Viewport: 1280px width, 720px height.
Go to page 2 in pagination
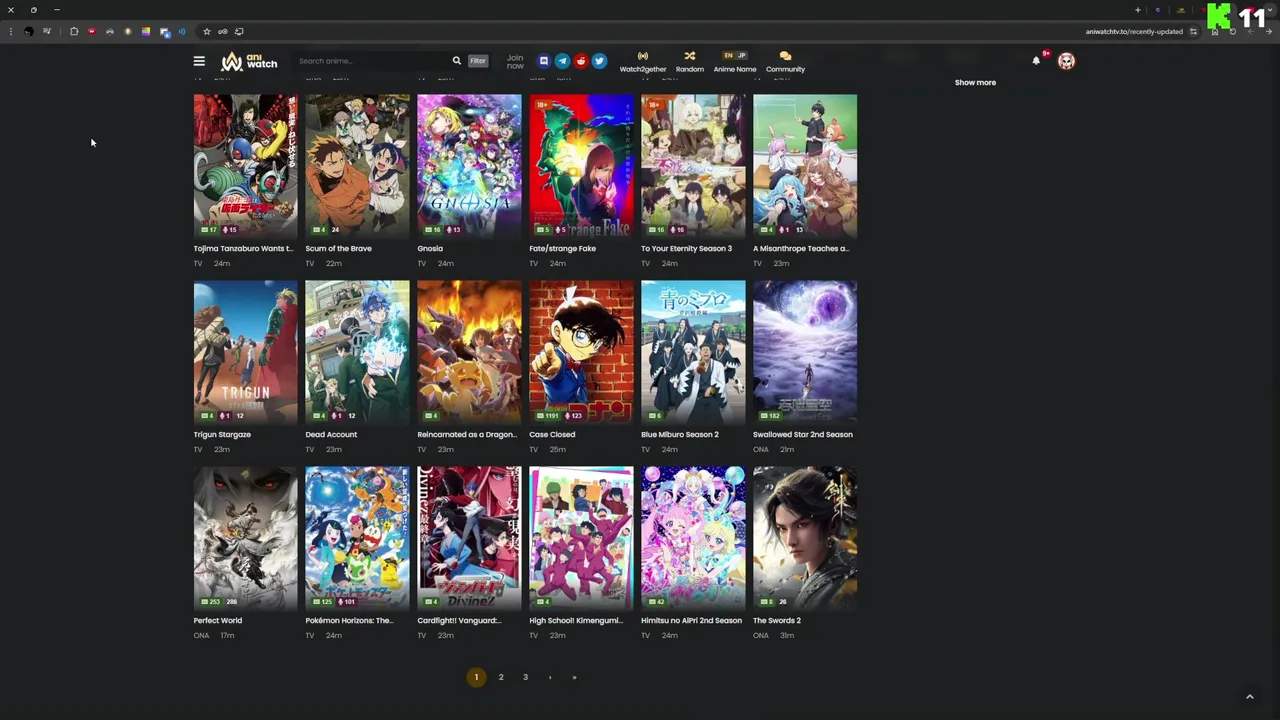click(x=501, y=677)
